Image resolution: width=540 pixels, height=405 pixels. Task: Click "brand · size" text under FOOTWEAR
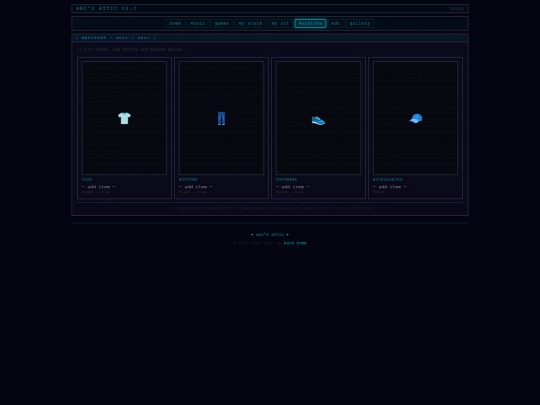click(290, 192)
